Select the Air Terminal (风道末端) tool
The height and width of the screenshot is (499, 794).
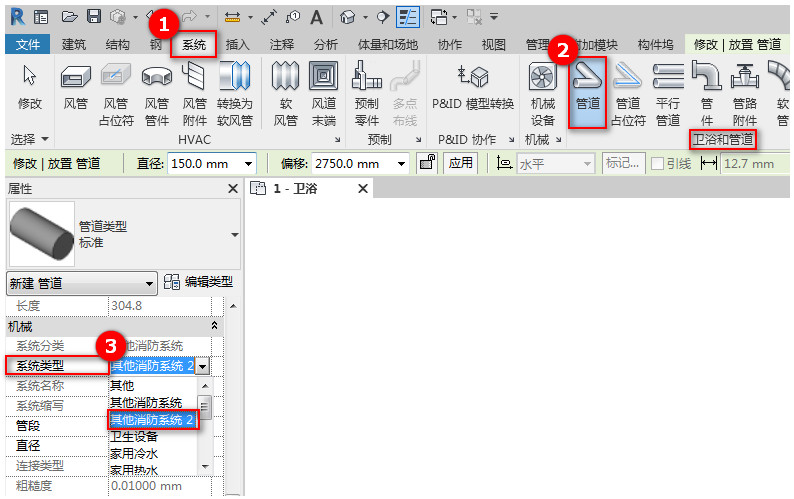tap(324, 94)
